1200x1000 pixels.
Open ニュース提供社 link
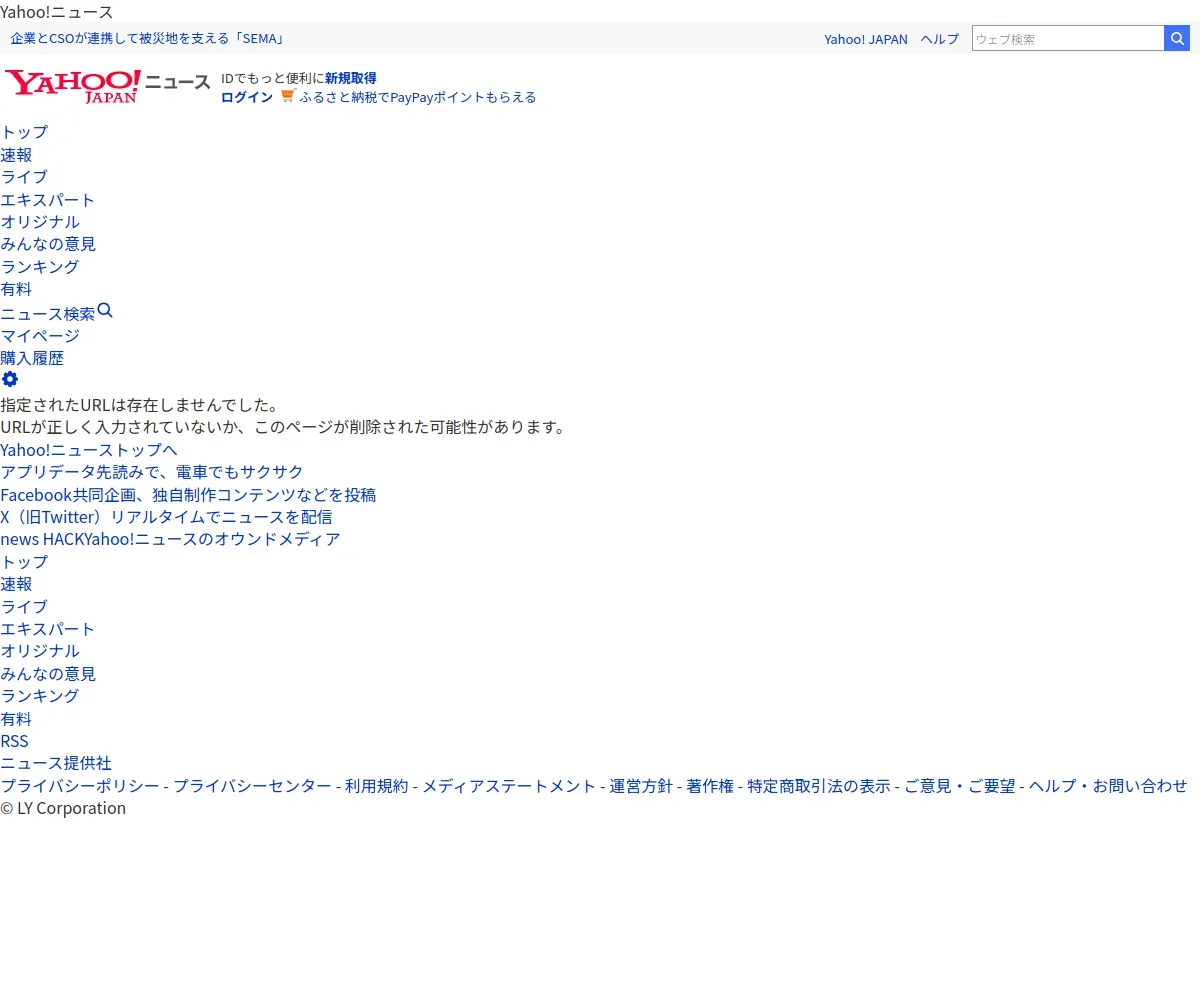(x=56, y=764)
